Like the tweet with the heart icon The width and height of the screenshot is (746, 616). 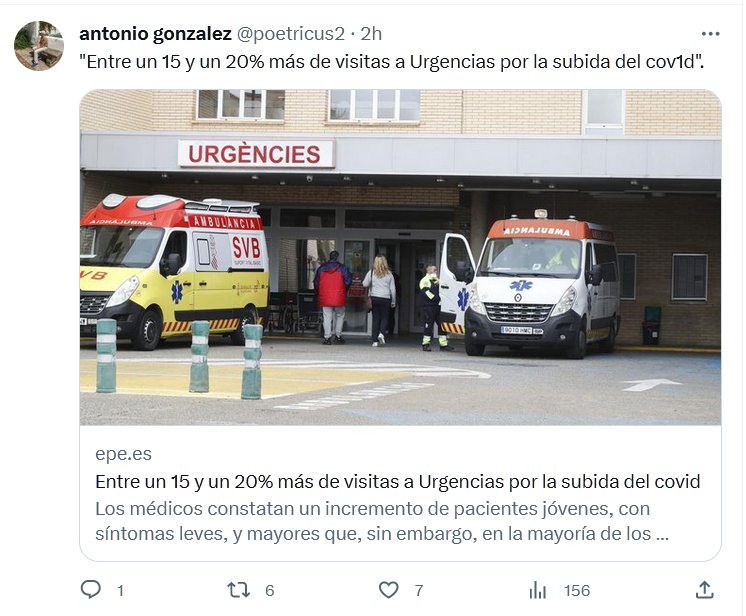[x=389, y=590]
